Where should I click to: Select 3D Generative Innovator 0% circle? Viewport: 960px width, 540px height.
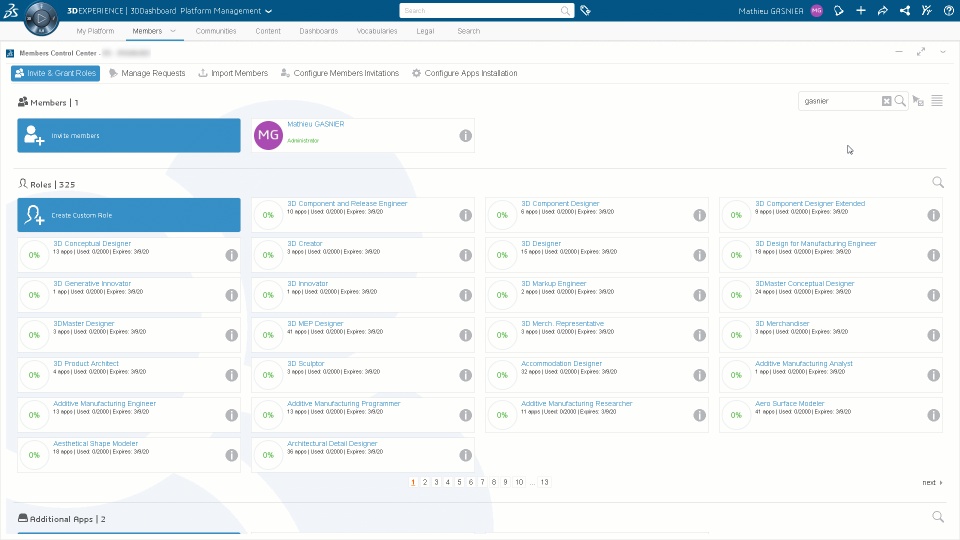pyautogui.click(x=34, y=295)
